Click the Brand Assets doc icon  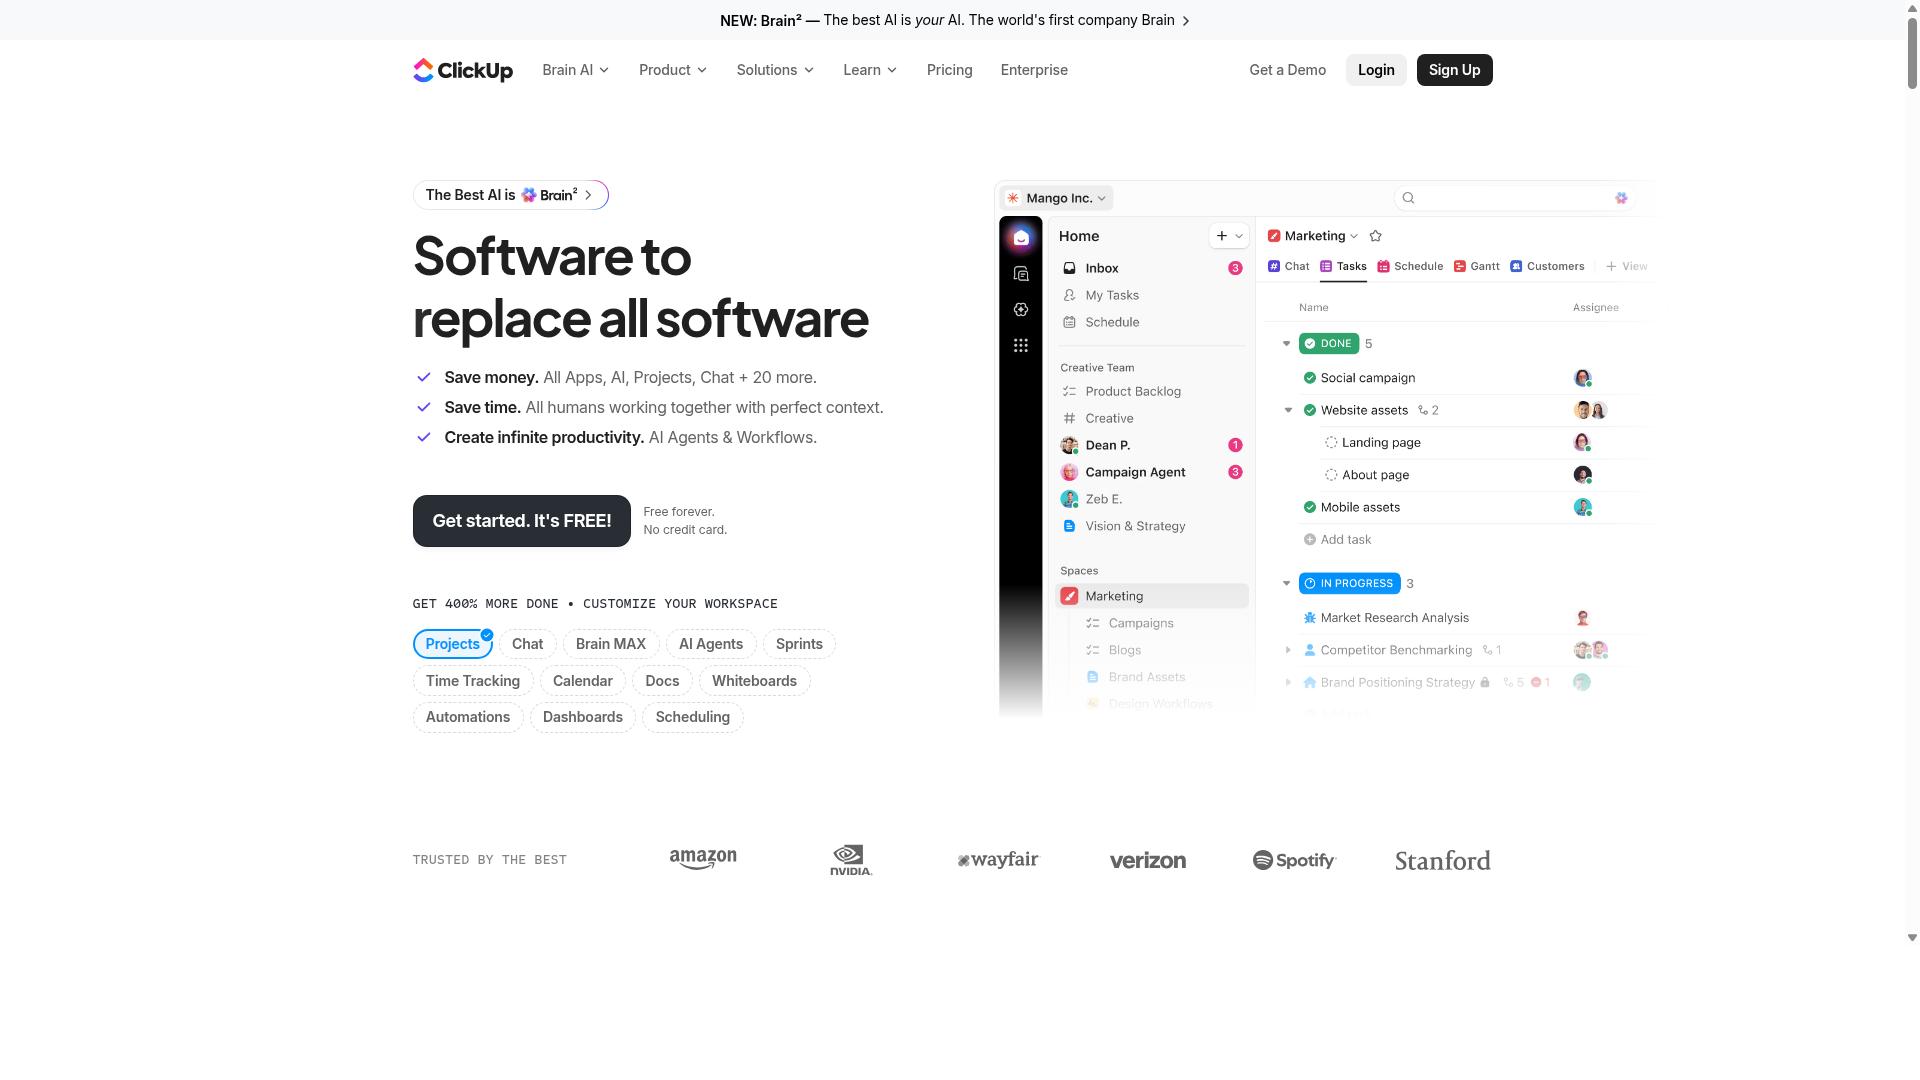(1093, 677)
